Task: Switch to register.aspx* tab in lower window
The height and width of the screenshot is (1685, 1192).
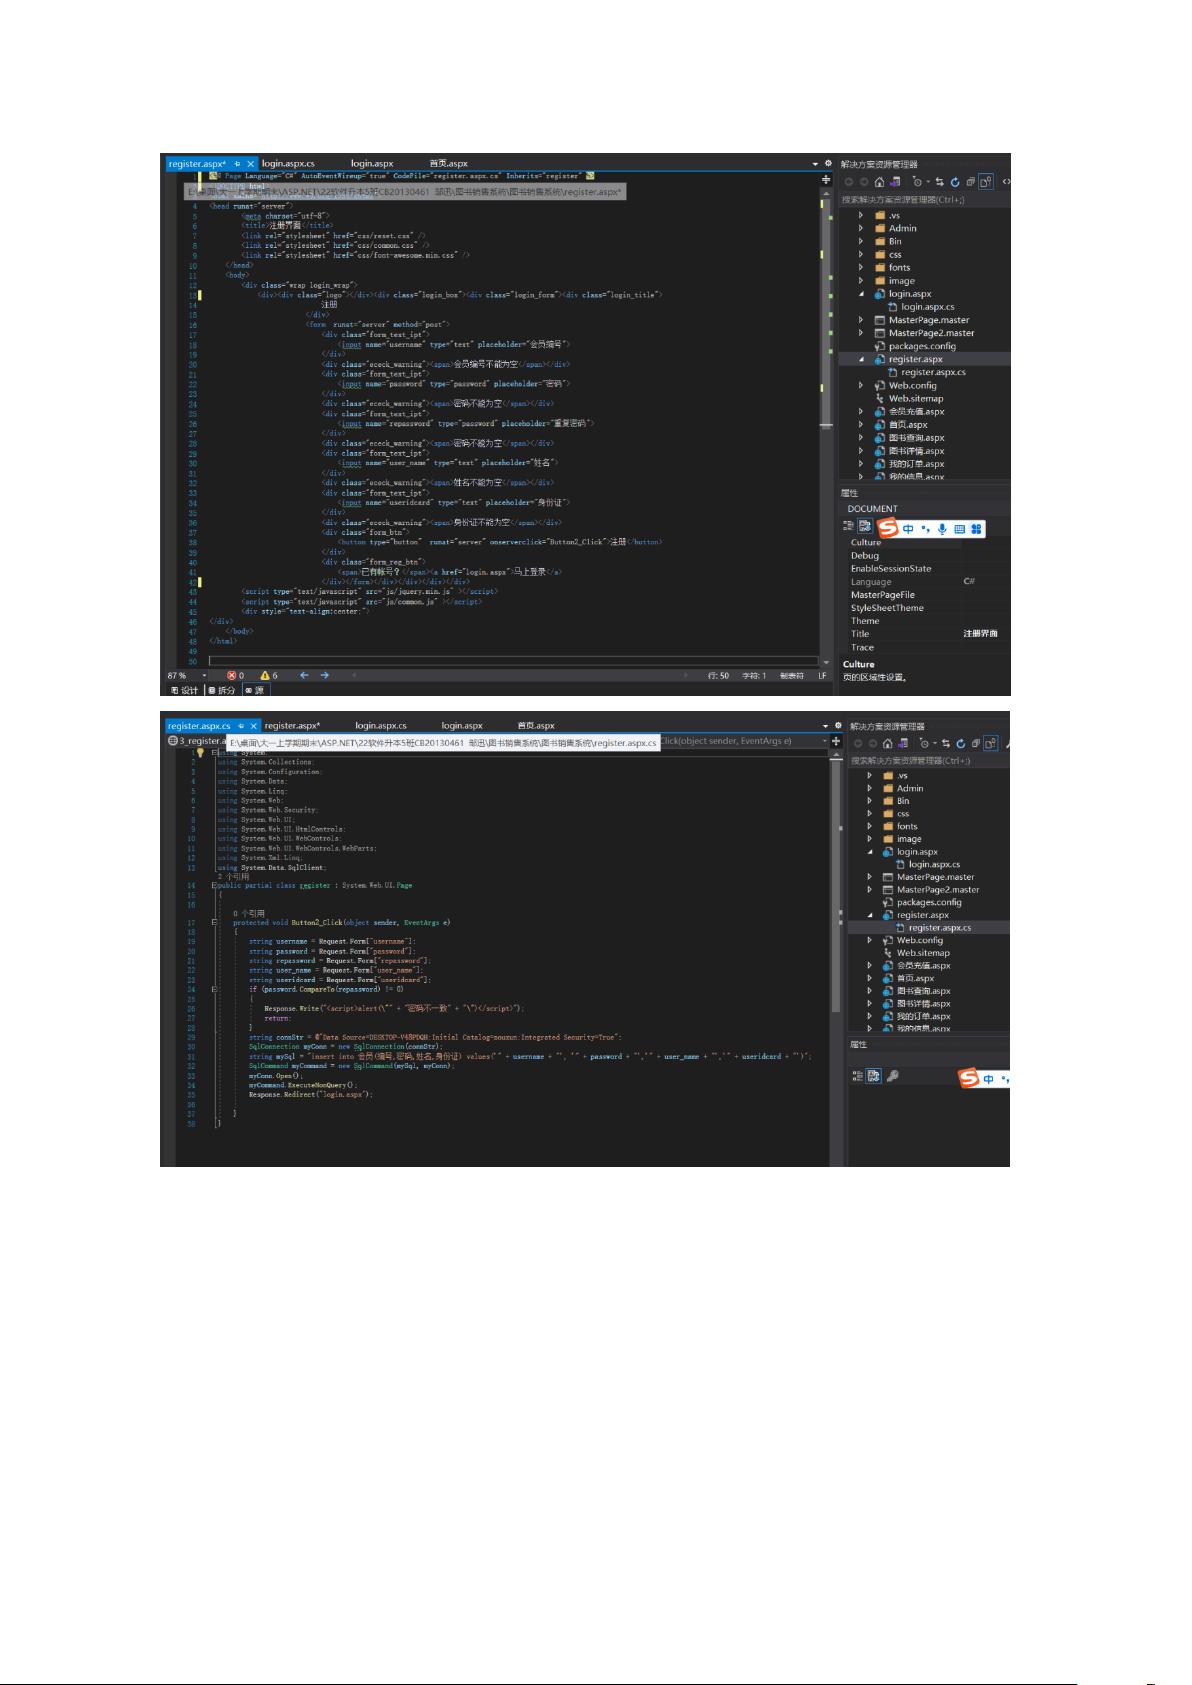Action: [x=292, y=725]
